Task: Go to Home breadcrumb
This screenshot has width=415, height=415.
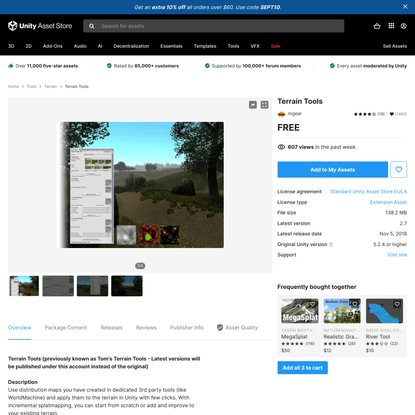Action: (x=13, y=86)
